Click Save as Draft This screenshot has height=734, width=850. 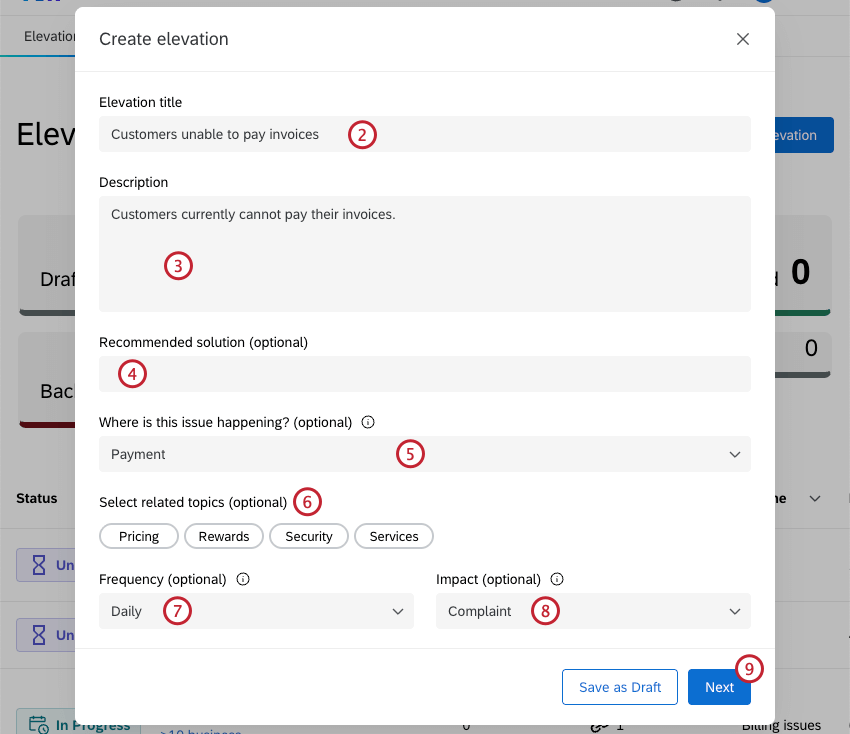pos(619,687)
